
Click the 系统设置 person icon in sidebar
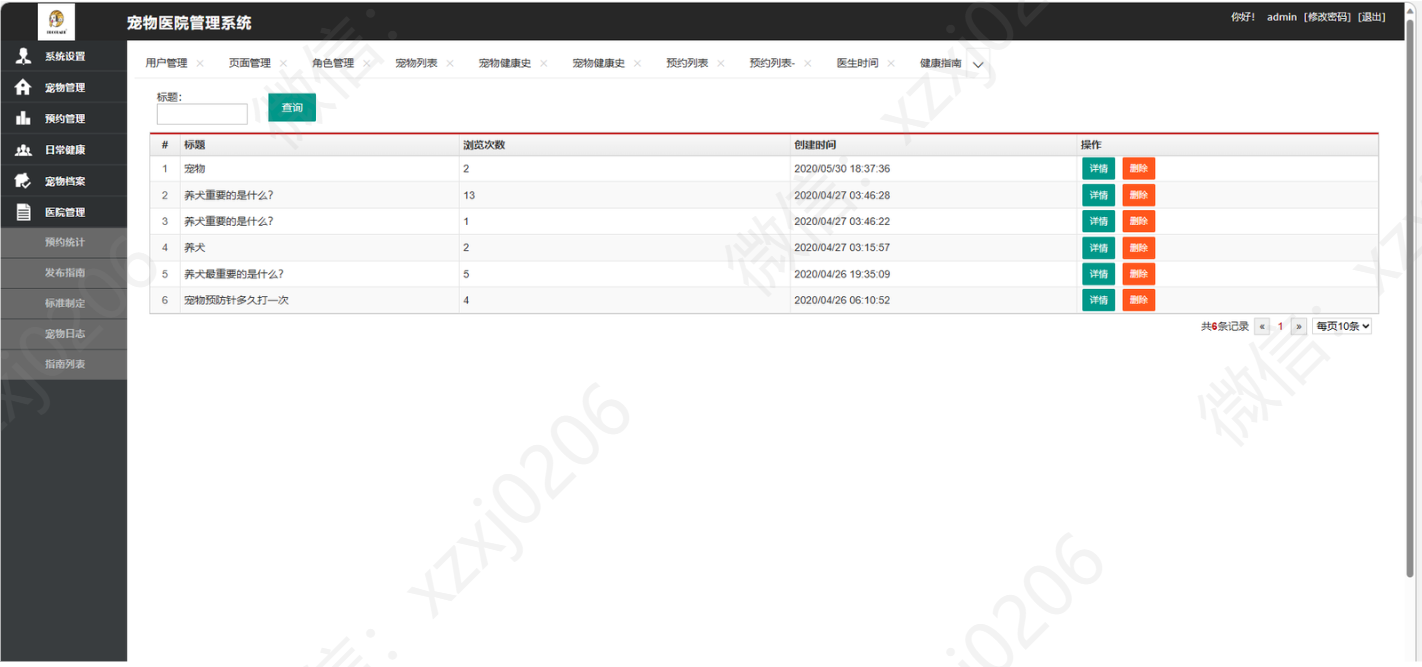[x=24, y=56]
